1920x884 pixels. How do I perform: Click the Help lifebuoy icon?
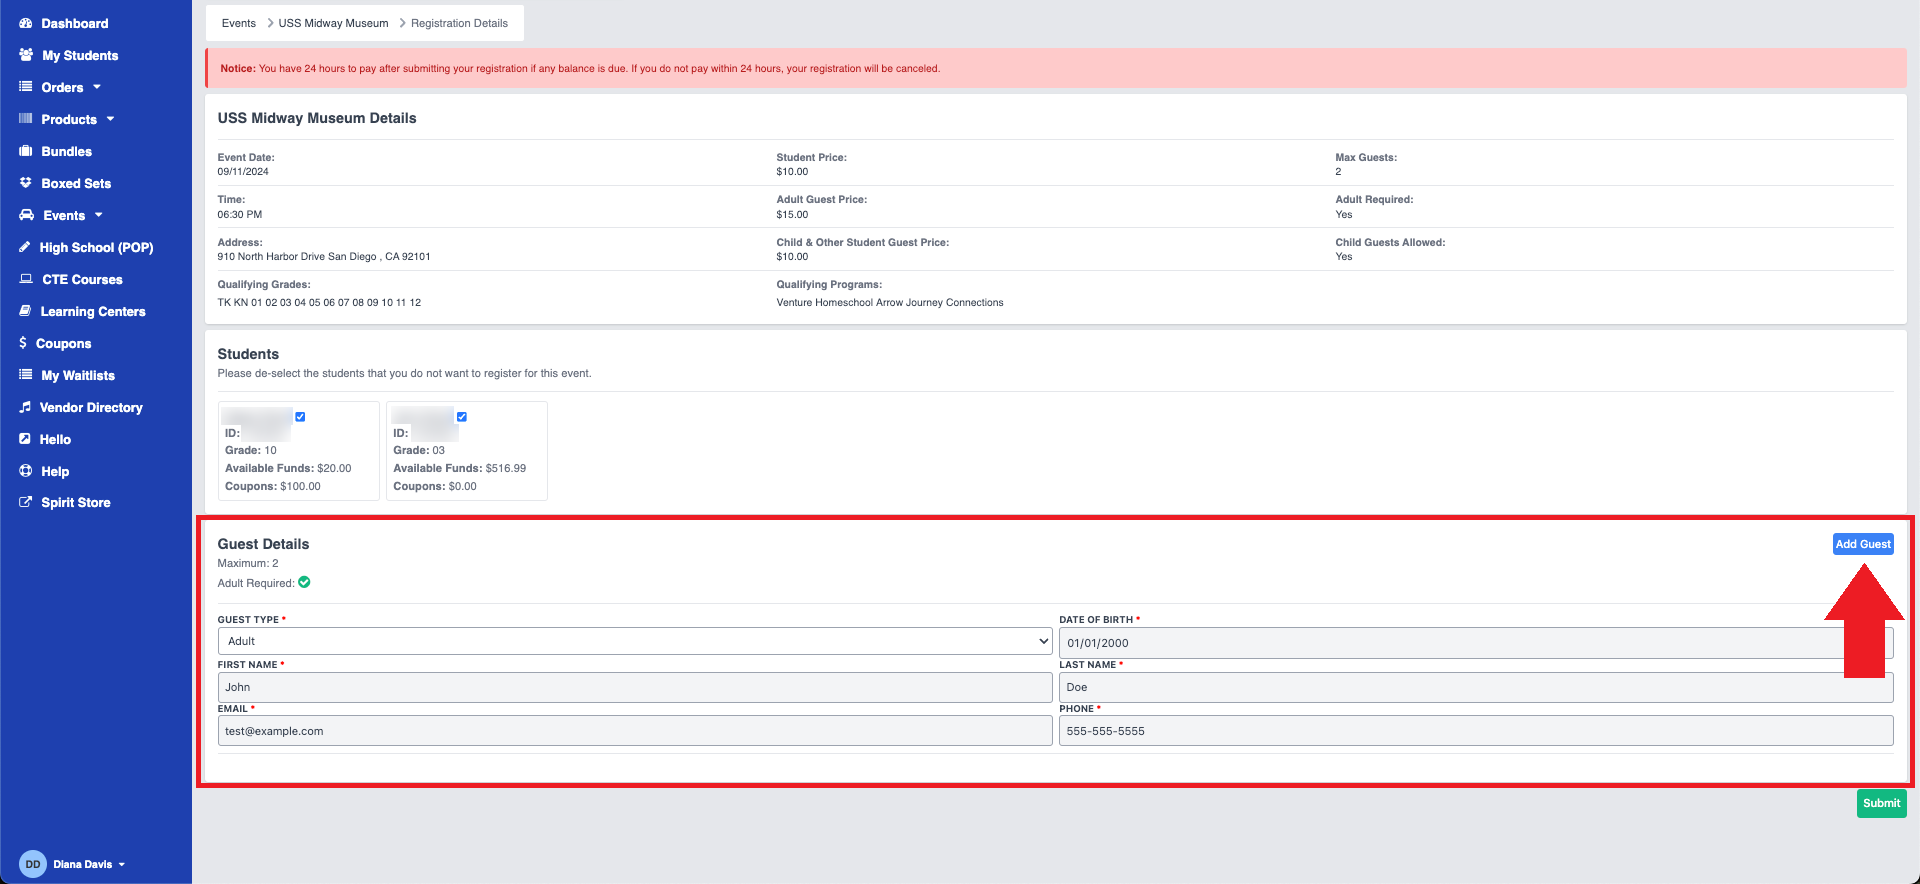tap(26, 471)
